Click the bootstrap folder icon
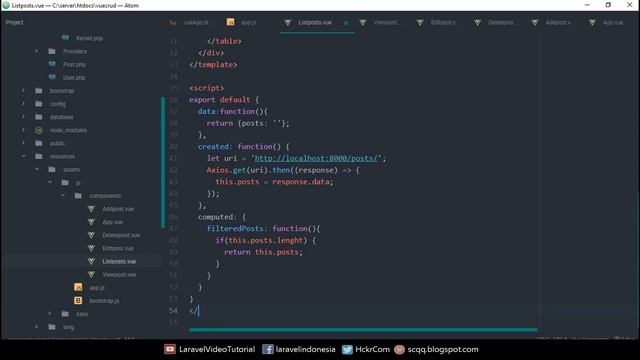 (x=39, y=91)
